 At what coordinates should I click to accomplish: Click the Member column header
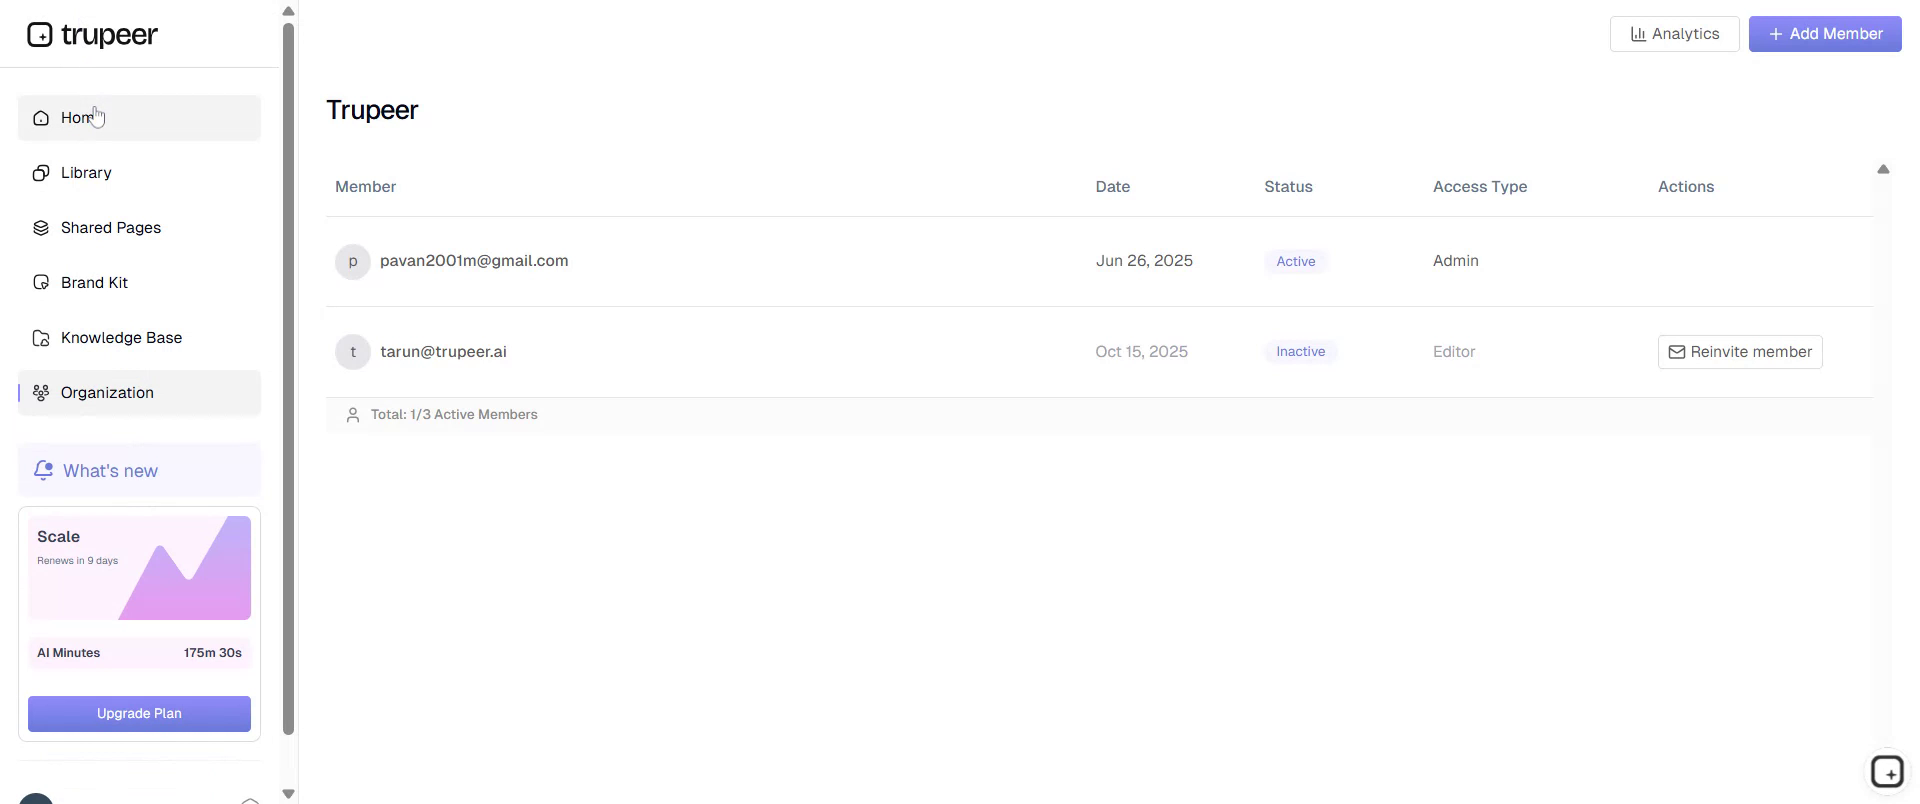(365, 187)
